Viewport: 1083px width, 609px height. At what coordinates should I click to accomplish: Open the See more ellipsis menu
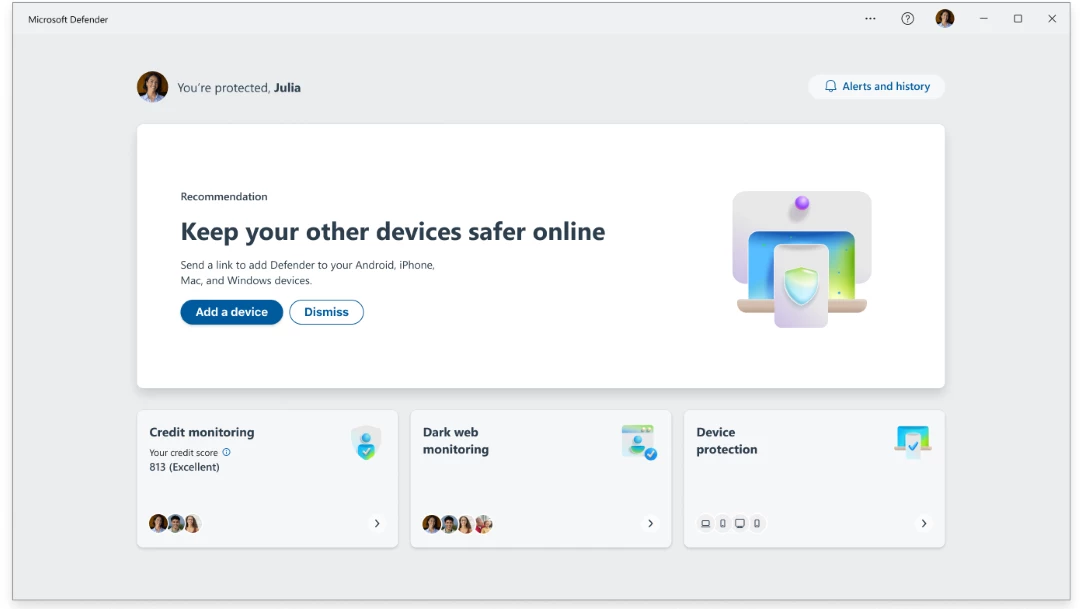click(x=870, y=18)
